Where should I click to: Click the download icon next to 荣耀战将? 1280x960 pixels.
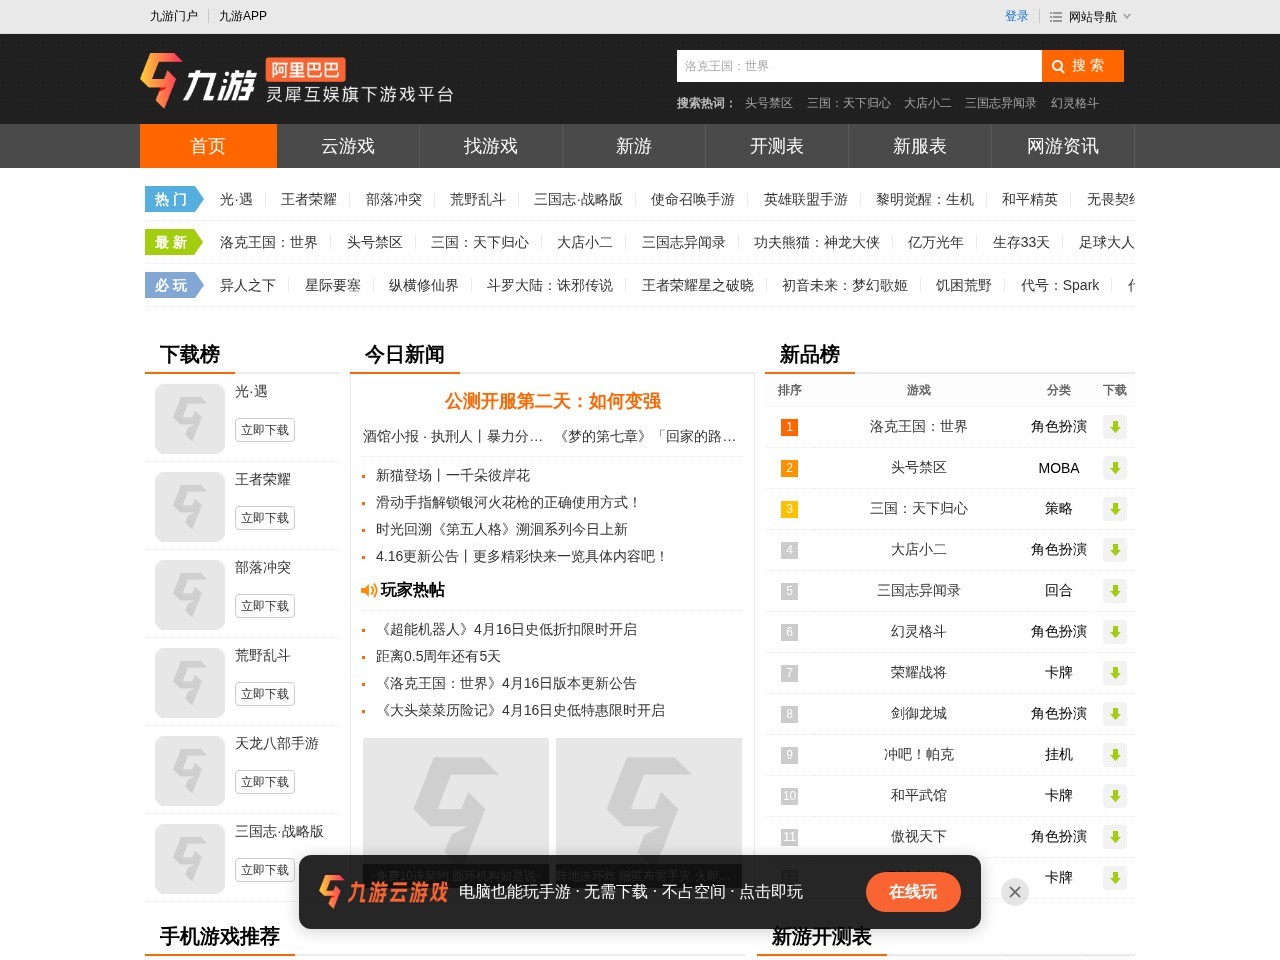1115,673
